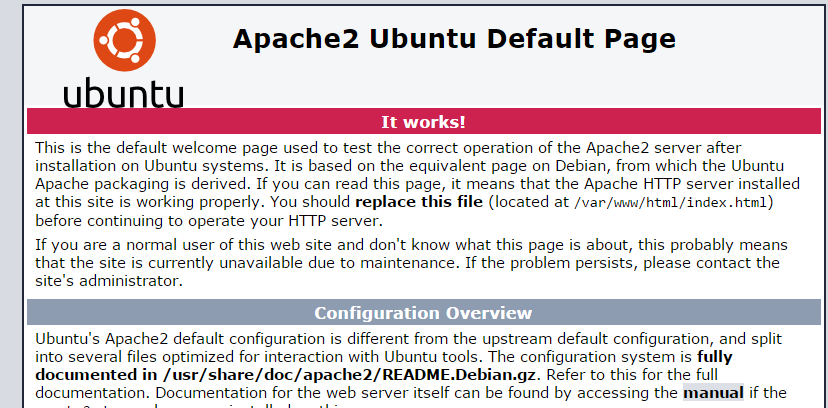
Task: Open the 'manual' link
Action: (713, 393)
